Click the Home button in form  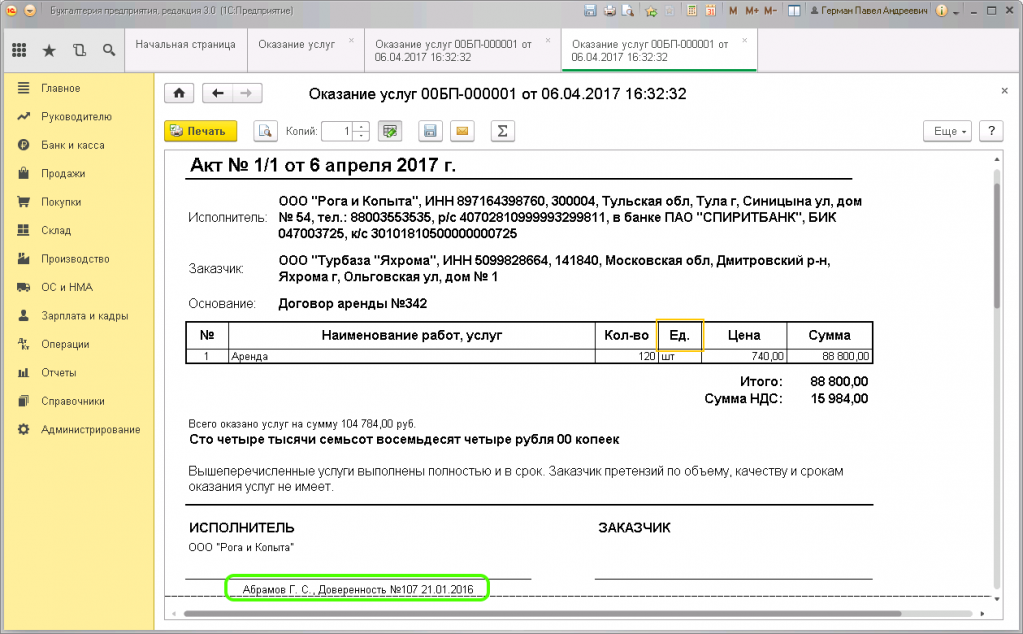(179, 93)
